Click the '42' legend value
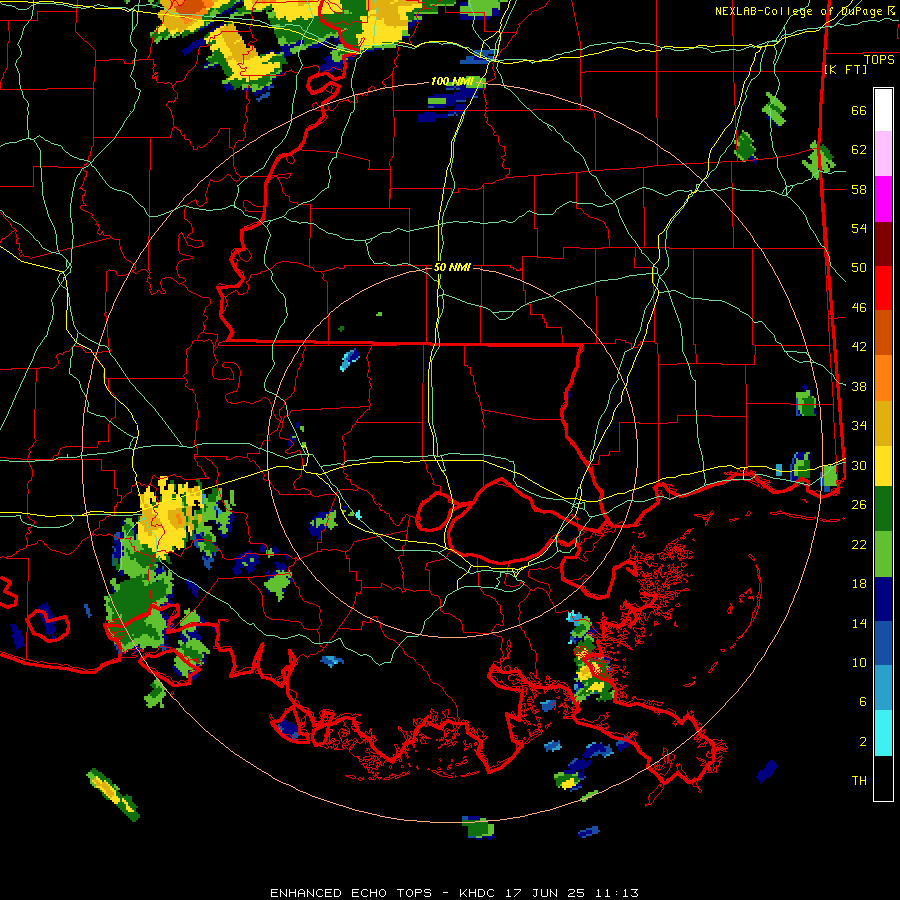Viewport: 900px width, 900px height. (859, 347)
